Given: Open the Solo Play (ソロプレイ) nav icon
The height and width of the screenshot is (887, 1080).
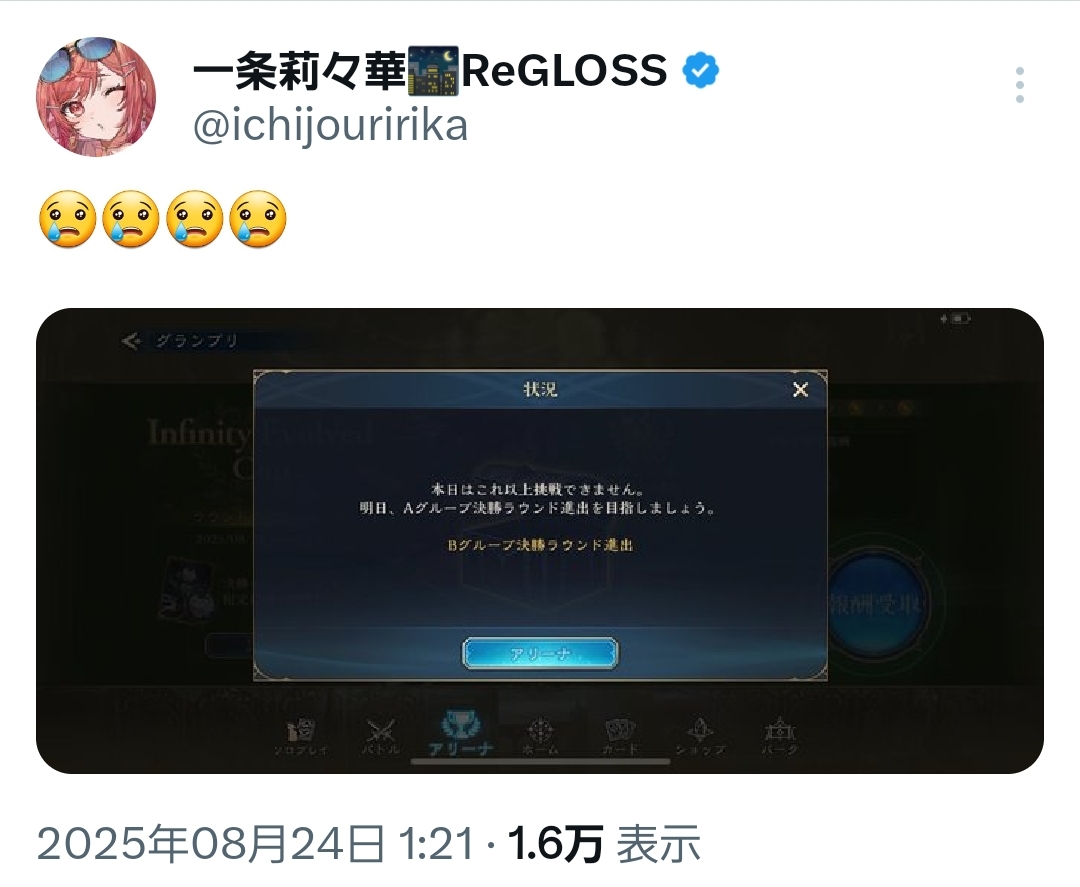Looking at the screenshot, I should (x=301, y=737).
